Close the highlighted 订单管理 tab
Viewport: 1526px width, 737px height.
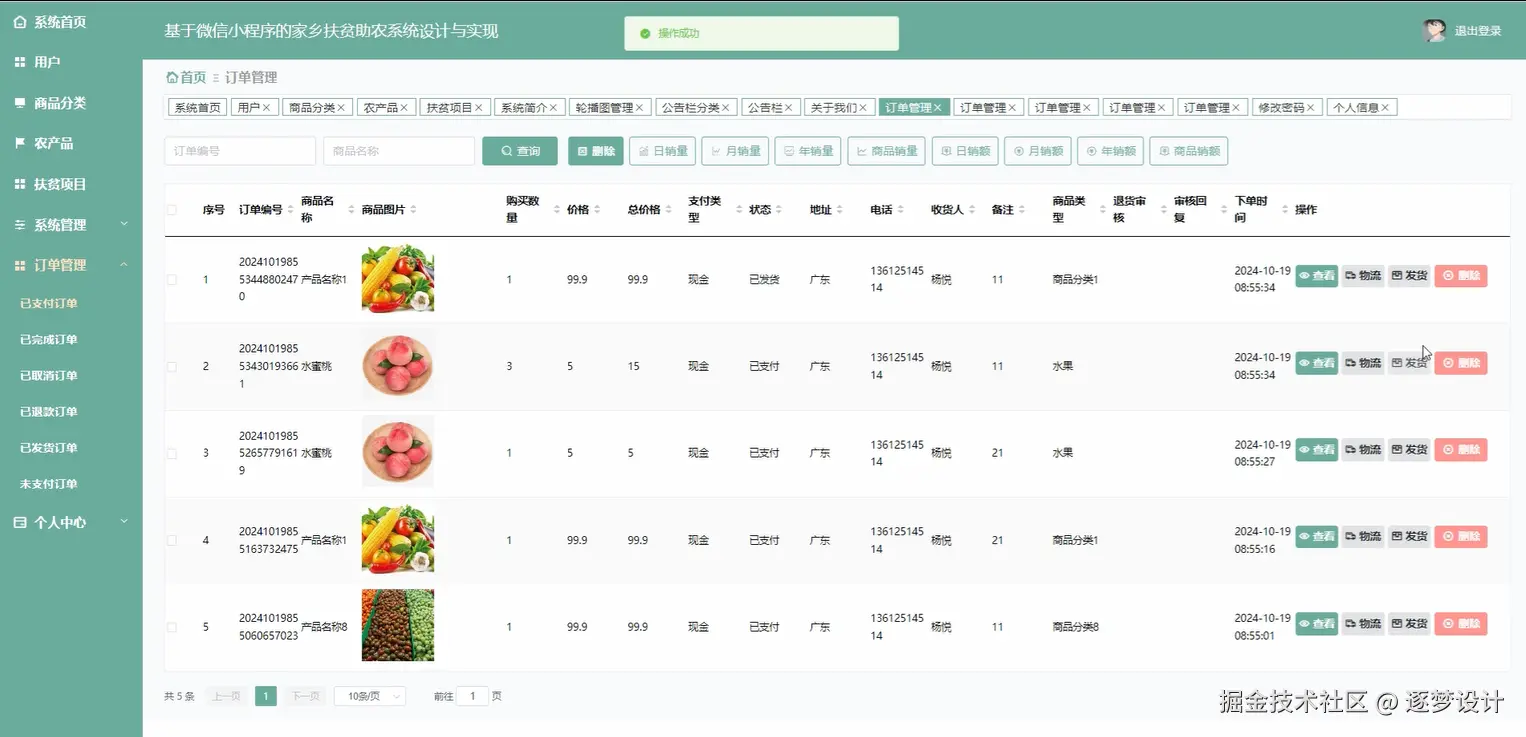[938, 107]
